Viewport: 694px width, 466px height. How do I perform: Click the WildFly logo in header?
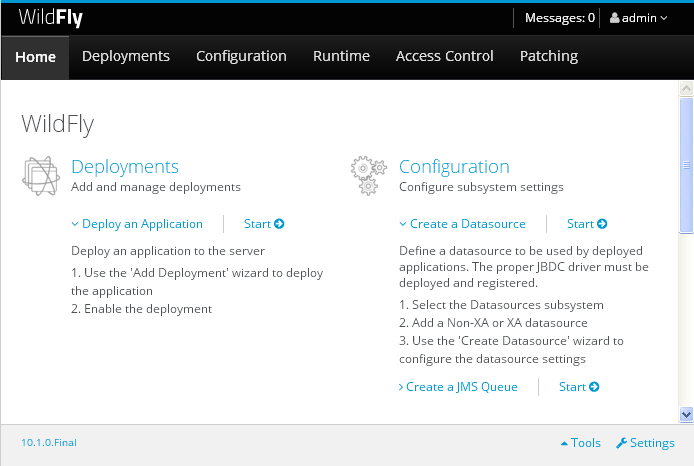(50, 18)
